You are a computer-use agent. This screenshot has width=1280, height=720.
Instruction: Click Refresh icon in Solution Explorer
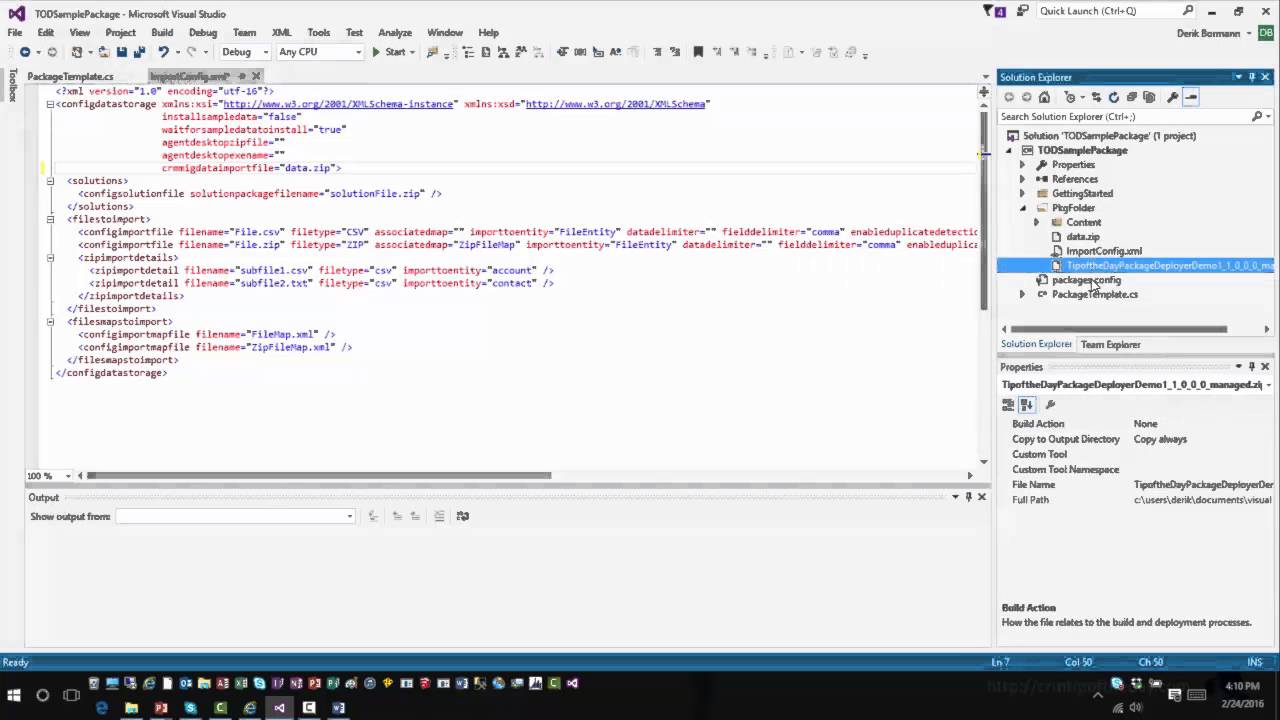pyautogui.click(x=1114, y=97)
